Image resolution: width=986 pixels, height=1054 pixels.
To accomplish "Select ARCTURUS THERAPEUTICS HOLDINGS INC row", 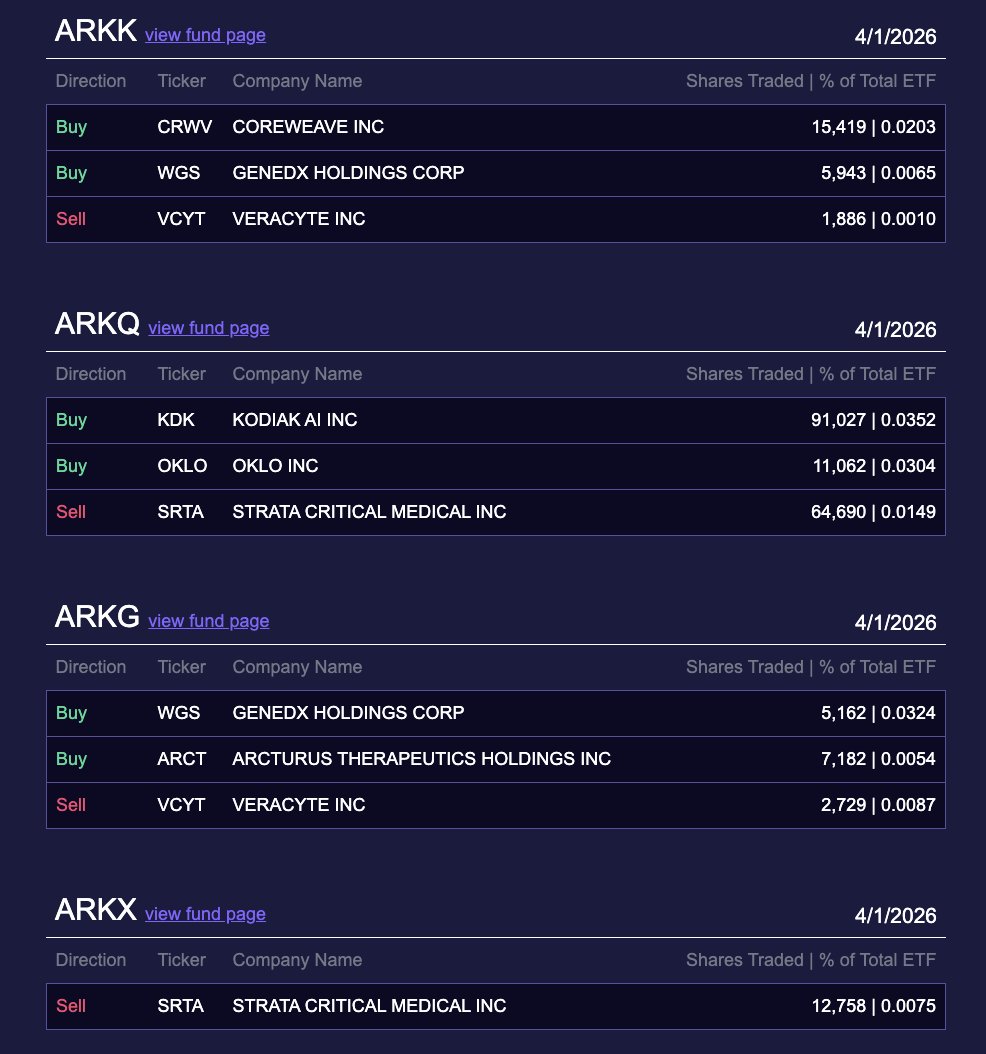I will 421,759.
